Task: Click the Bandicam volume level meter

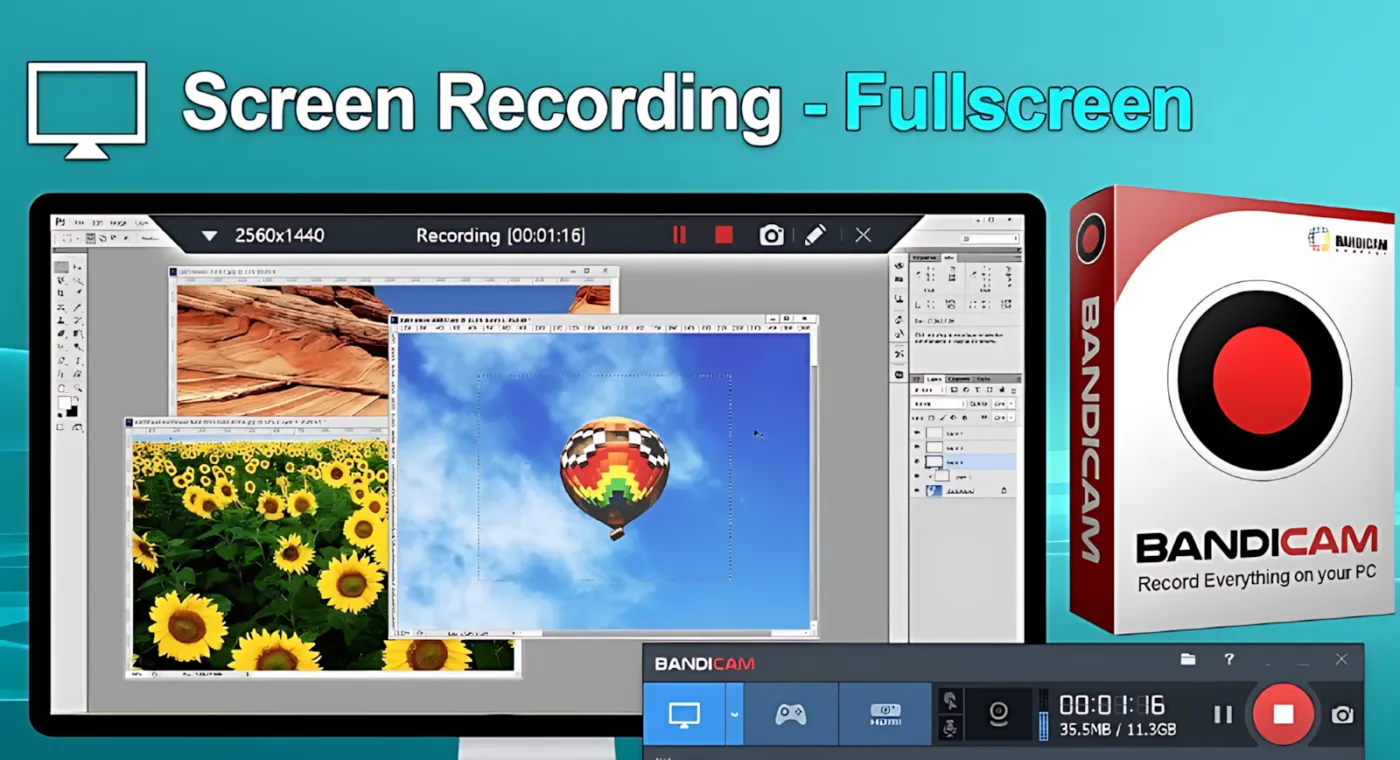Action: (x=1043, y=714)
